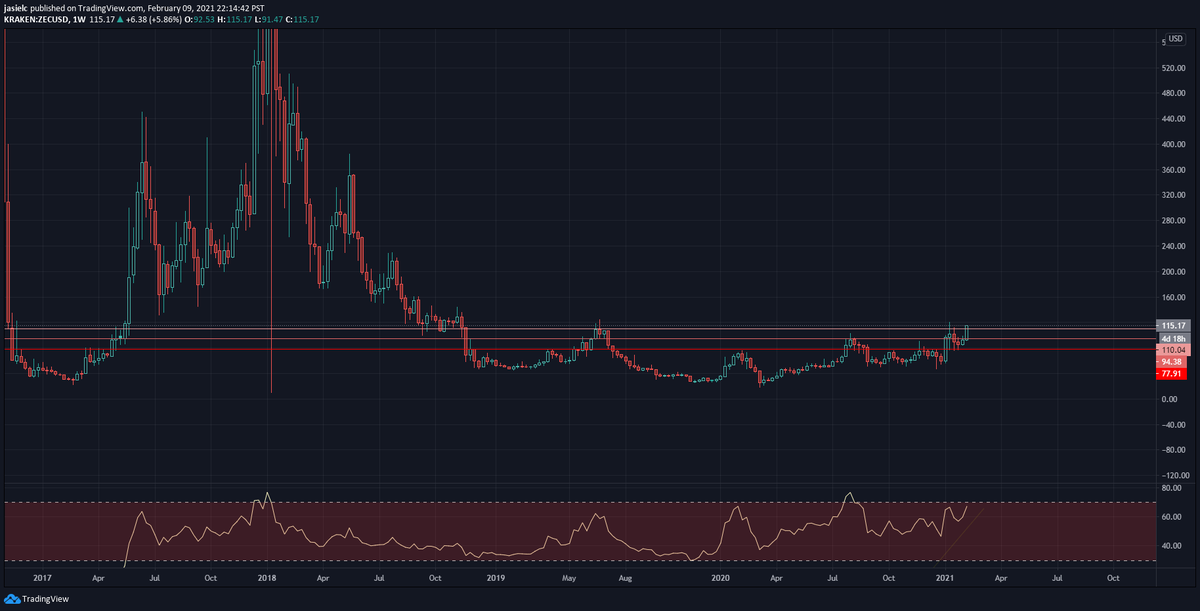This screenshot has height=611, width=1200.
Task: Click the 440.00 price axis tick
Action: 1172,119
